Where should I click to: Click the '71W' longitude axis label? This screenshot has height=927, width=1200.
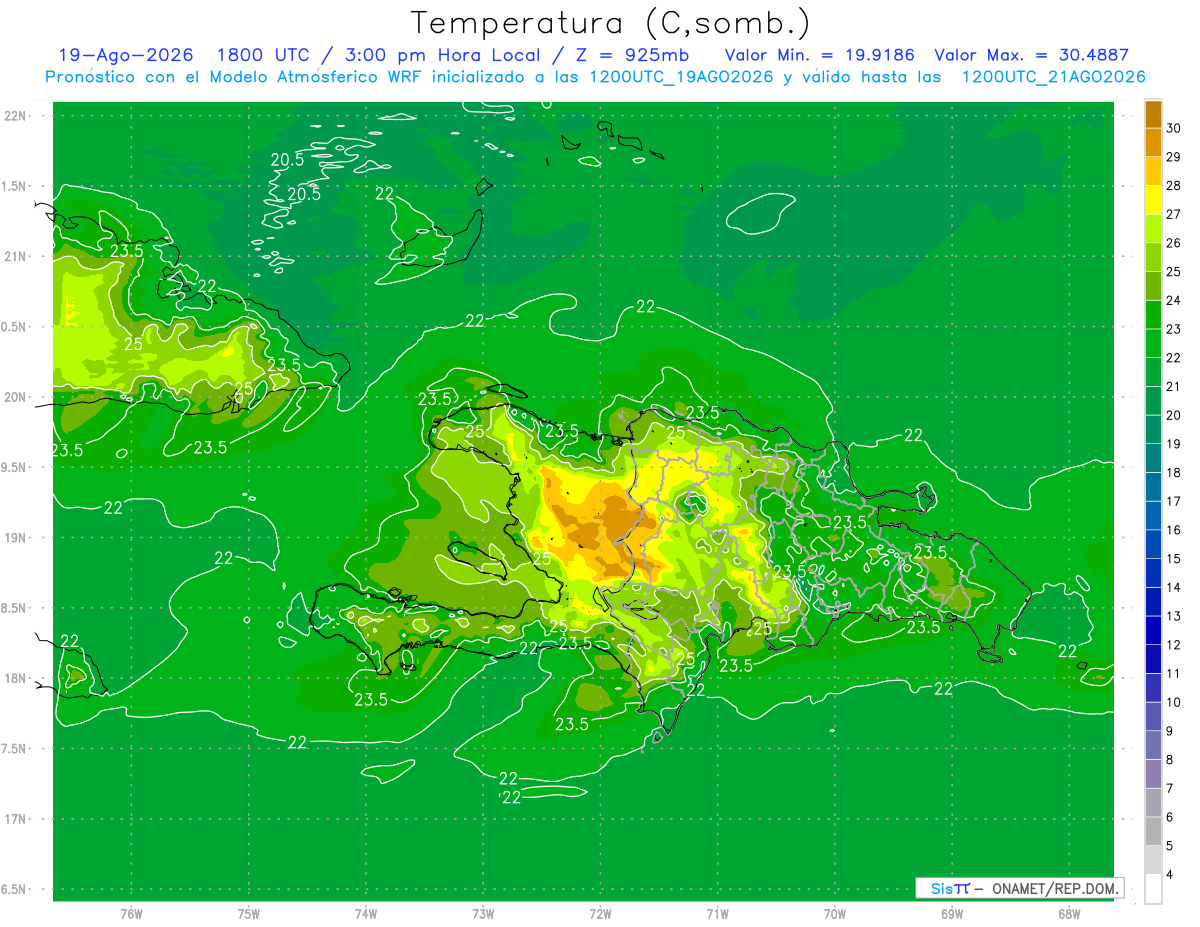(x=717, y=913)
